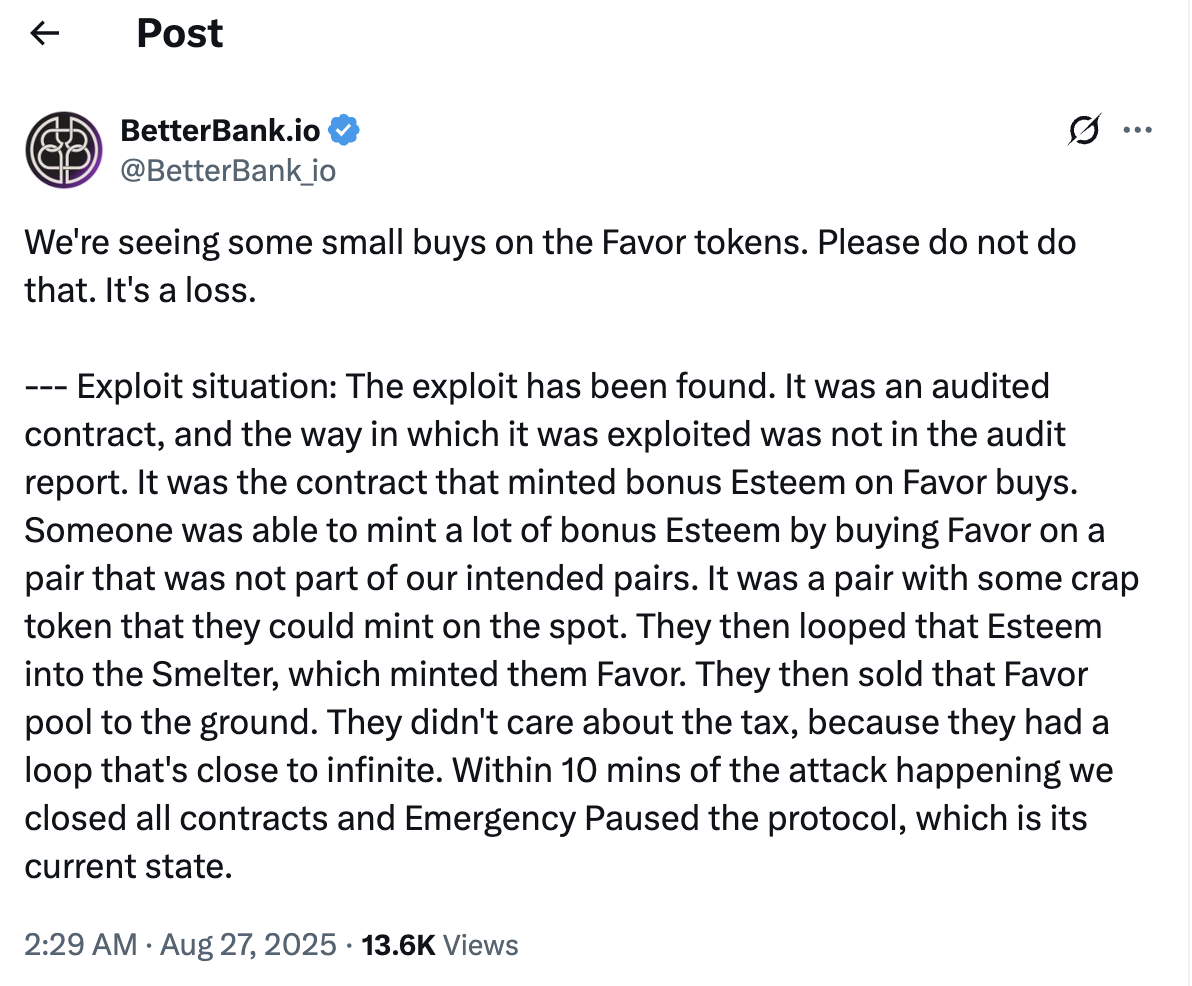Click the blue verified badge
Screen dimensions: 1192x986
tap(345, 129)
